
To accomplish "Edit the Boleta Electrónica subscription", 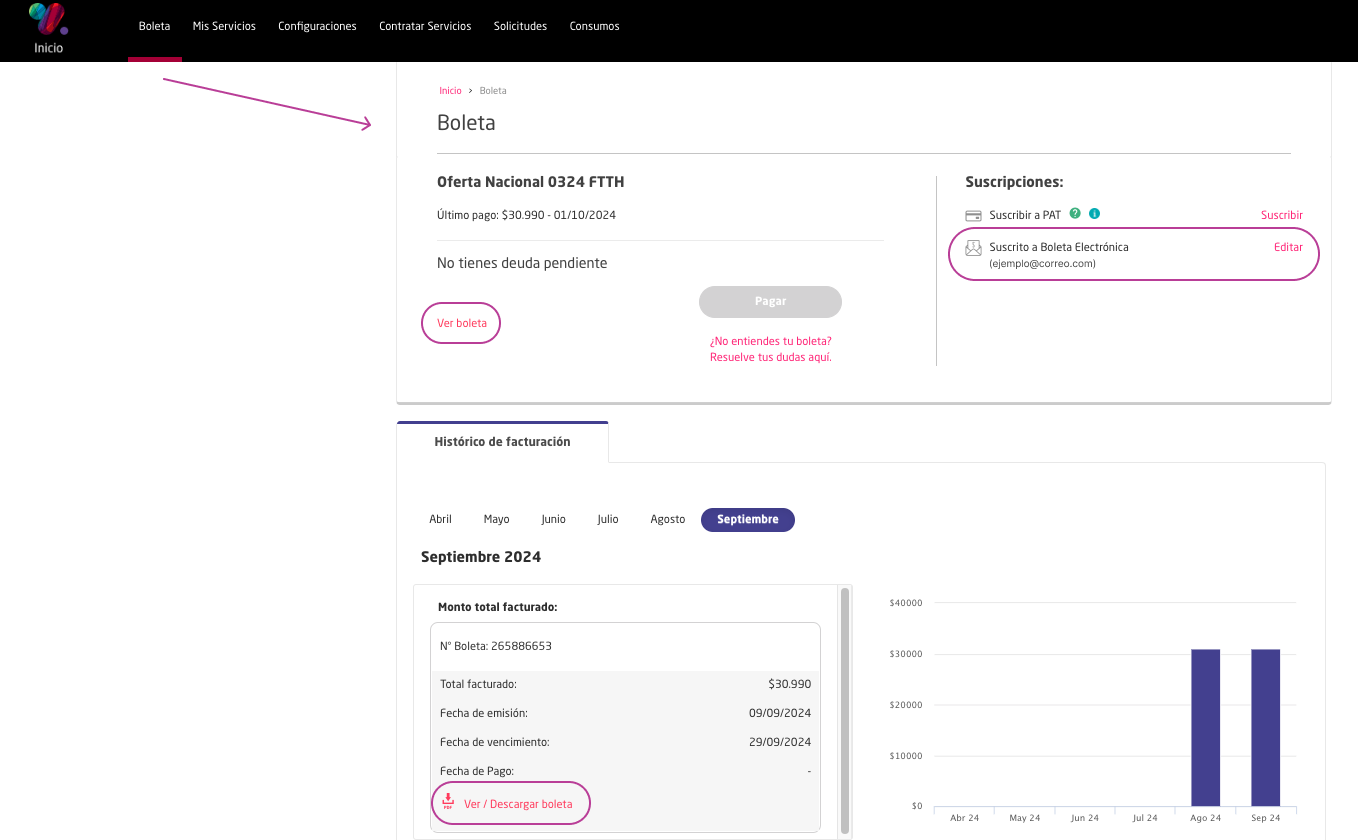I will [x=1288, y=247].
